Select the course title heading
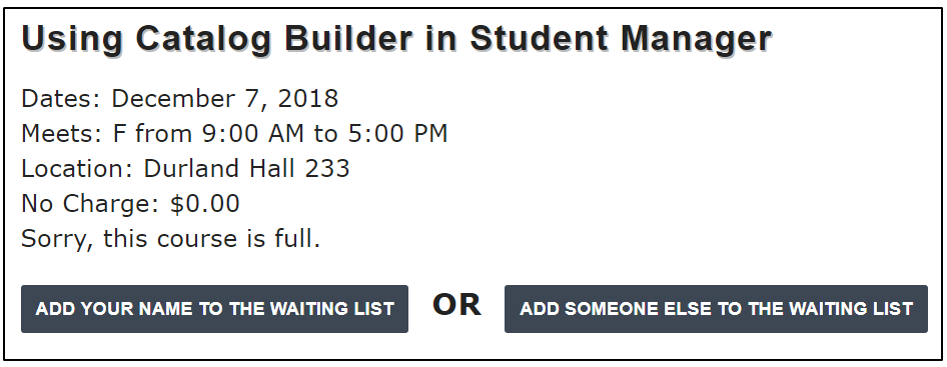Viewport: 947px width, 367px height. point(396,39)
